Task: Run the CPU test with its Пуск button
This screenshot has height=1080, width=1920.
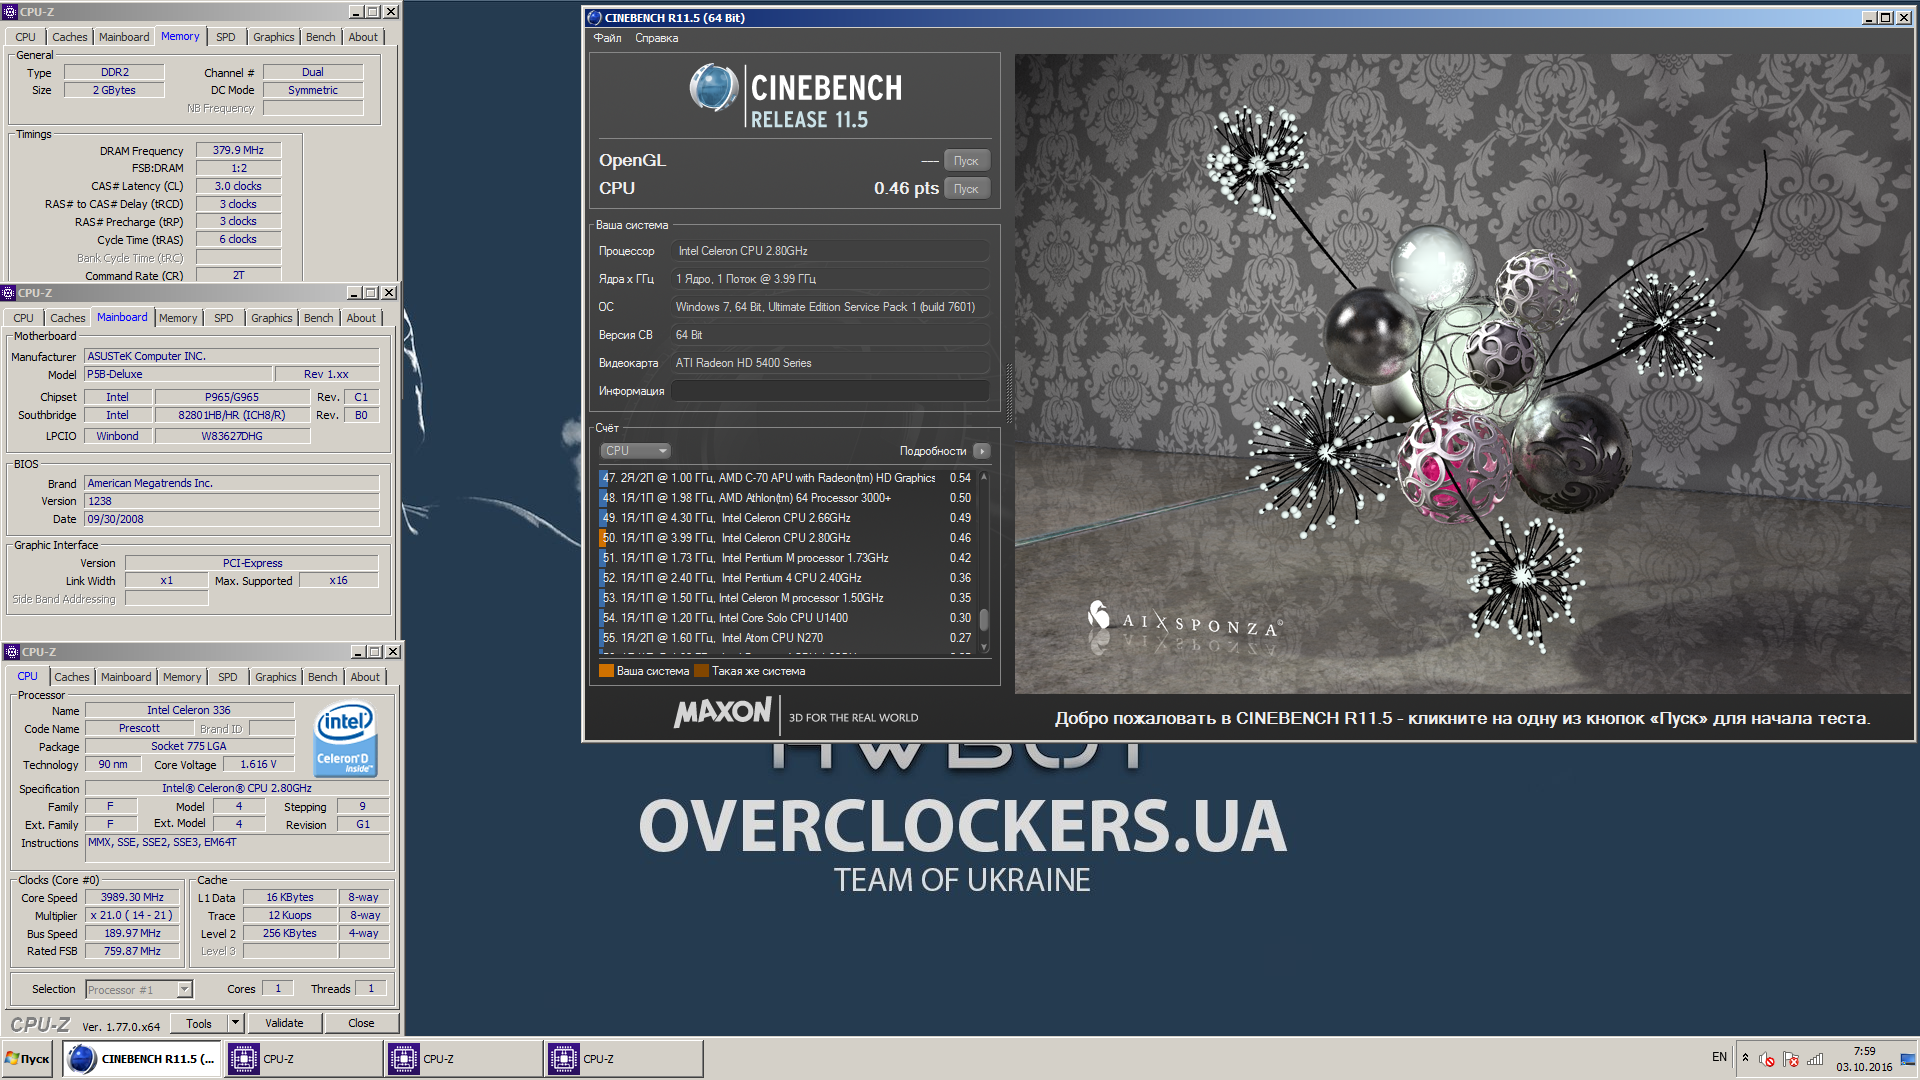Action: 965,188
